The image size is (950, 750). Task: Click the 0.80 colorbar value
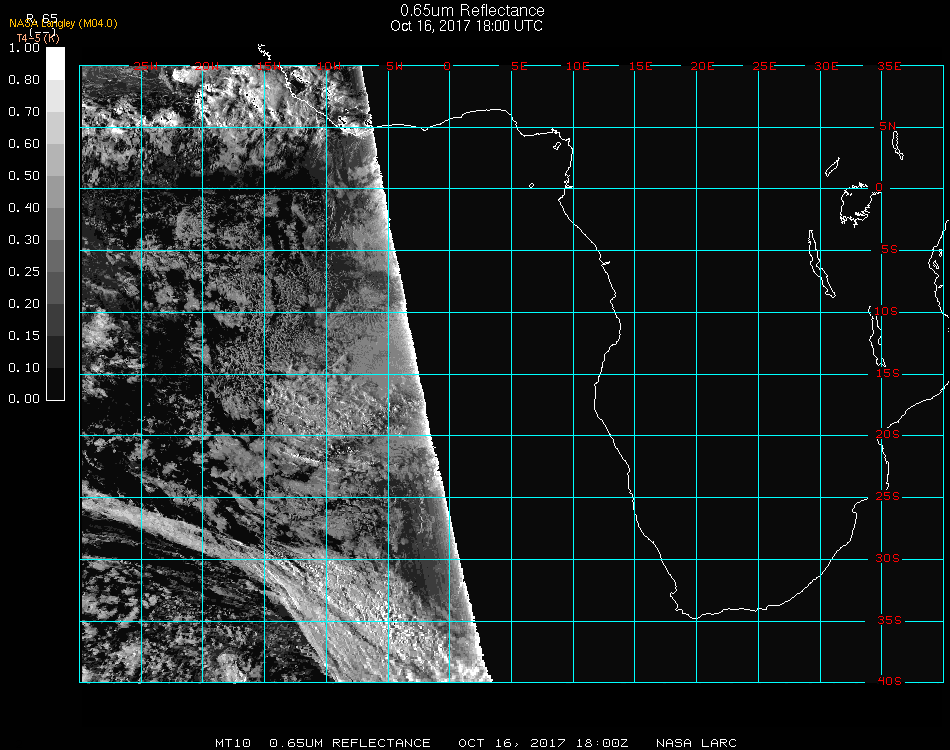click(x=24, y=80)
